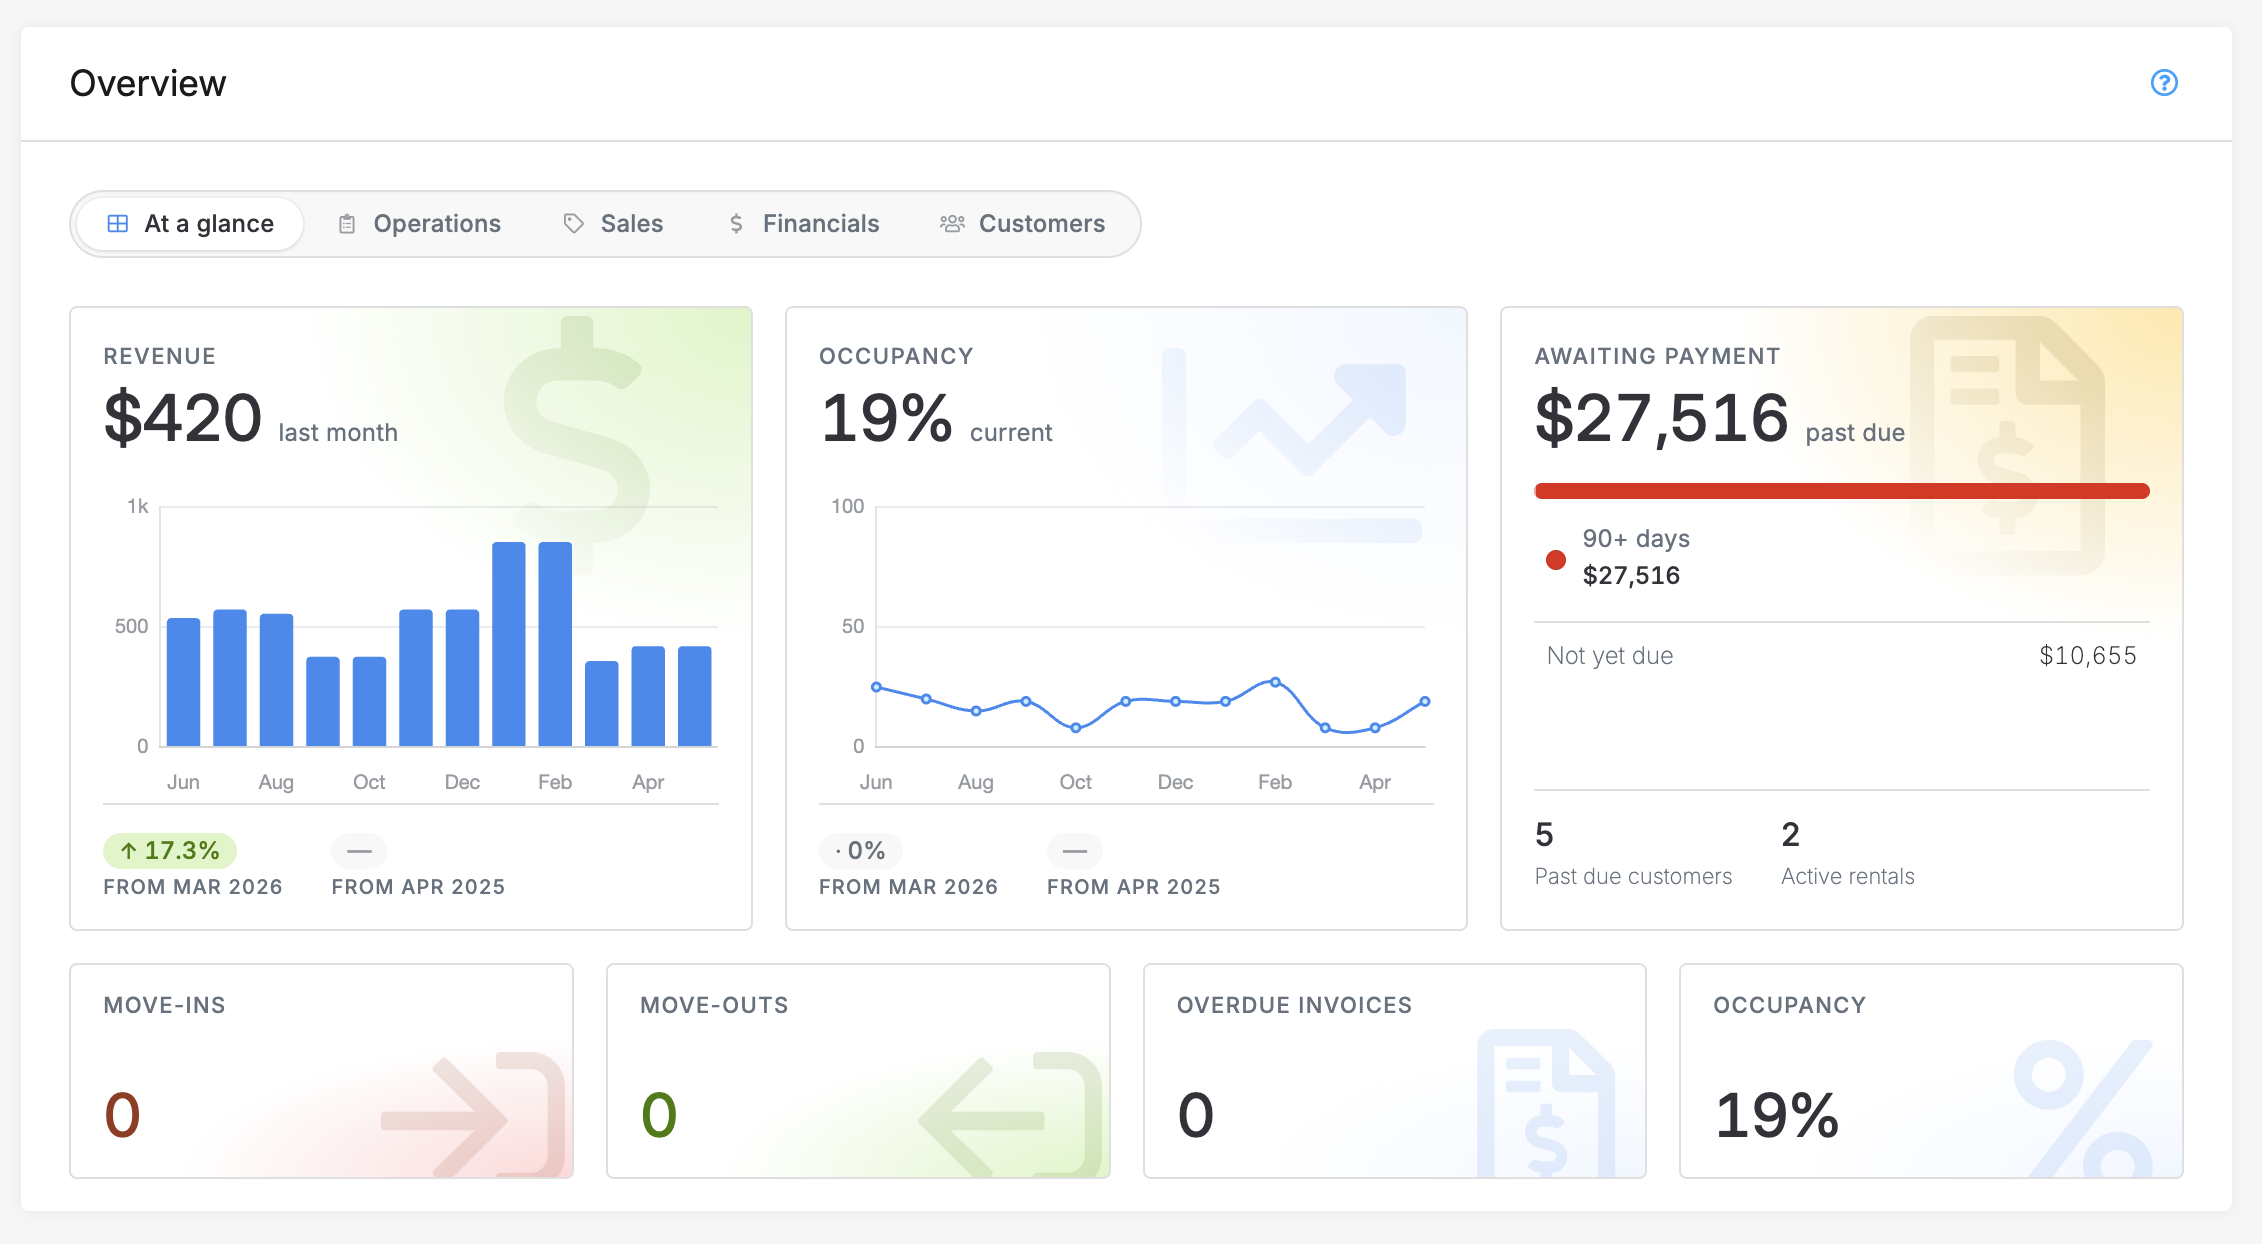Screen dimensions: 2262x1244
Task: Click the Move-ins arrow icon
Action: (x=472, y=1114)
